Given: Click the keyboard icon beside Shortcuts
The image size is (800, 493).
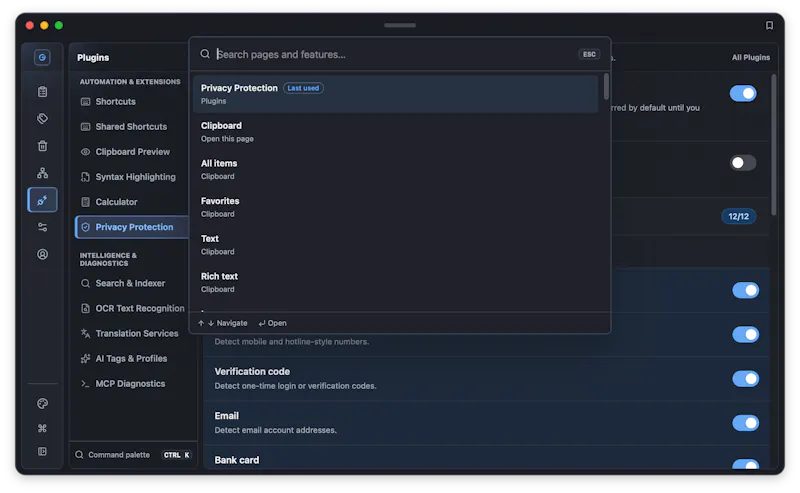Looking at the screenshot, I should coord(85,102).
